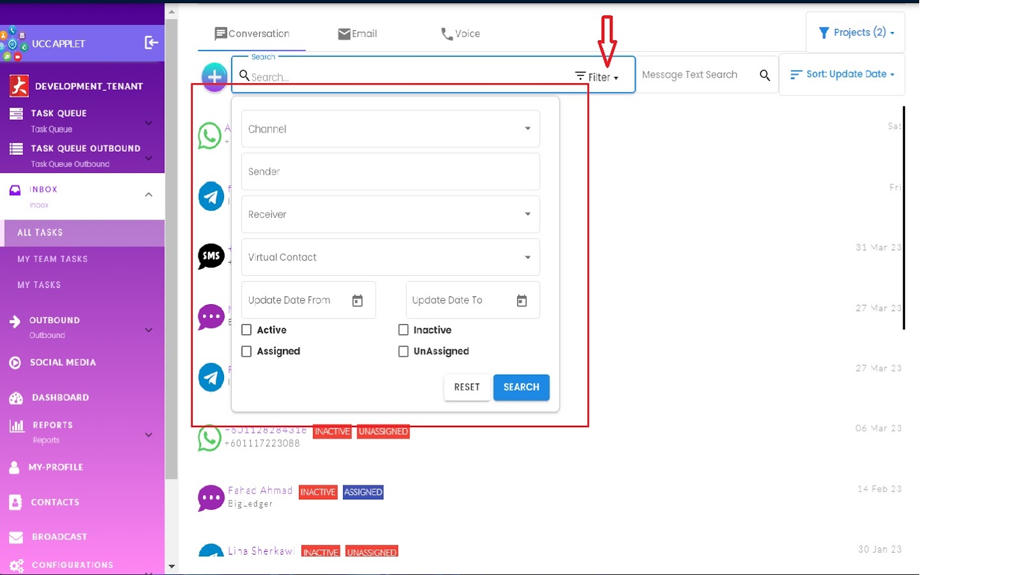Click the logout icon beside UCC APPLET
1024x575 pixels.
(151, 43)
